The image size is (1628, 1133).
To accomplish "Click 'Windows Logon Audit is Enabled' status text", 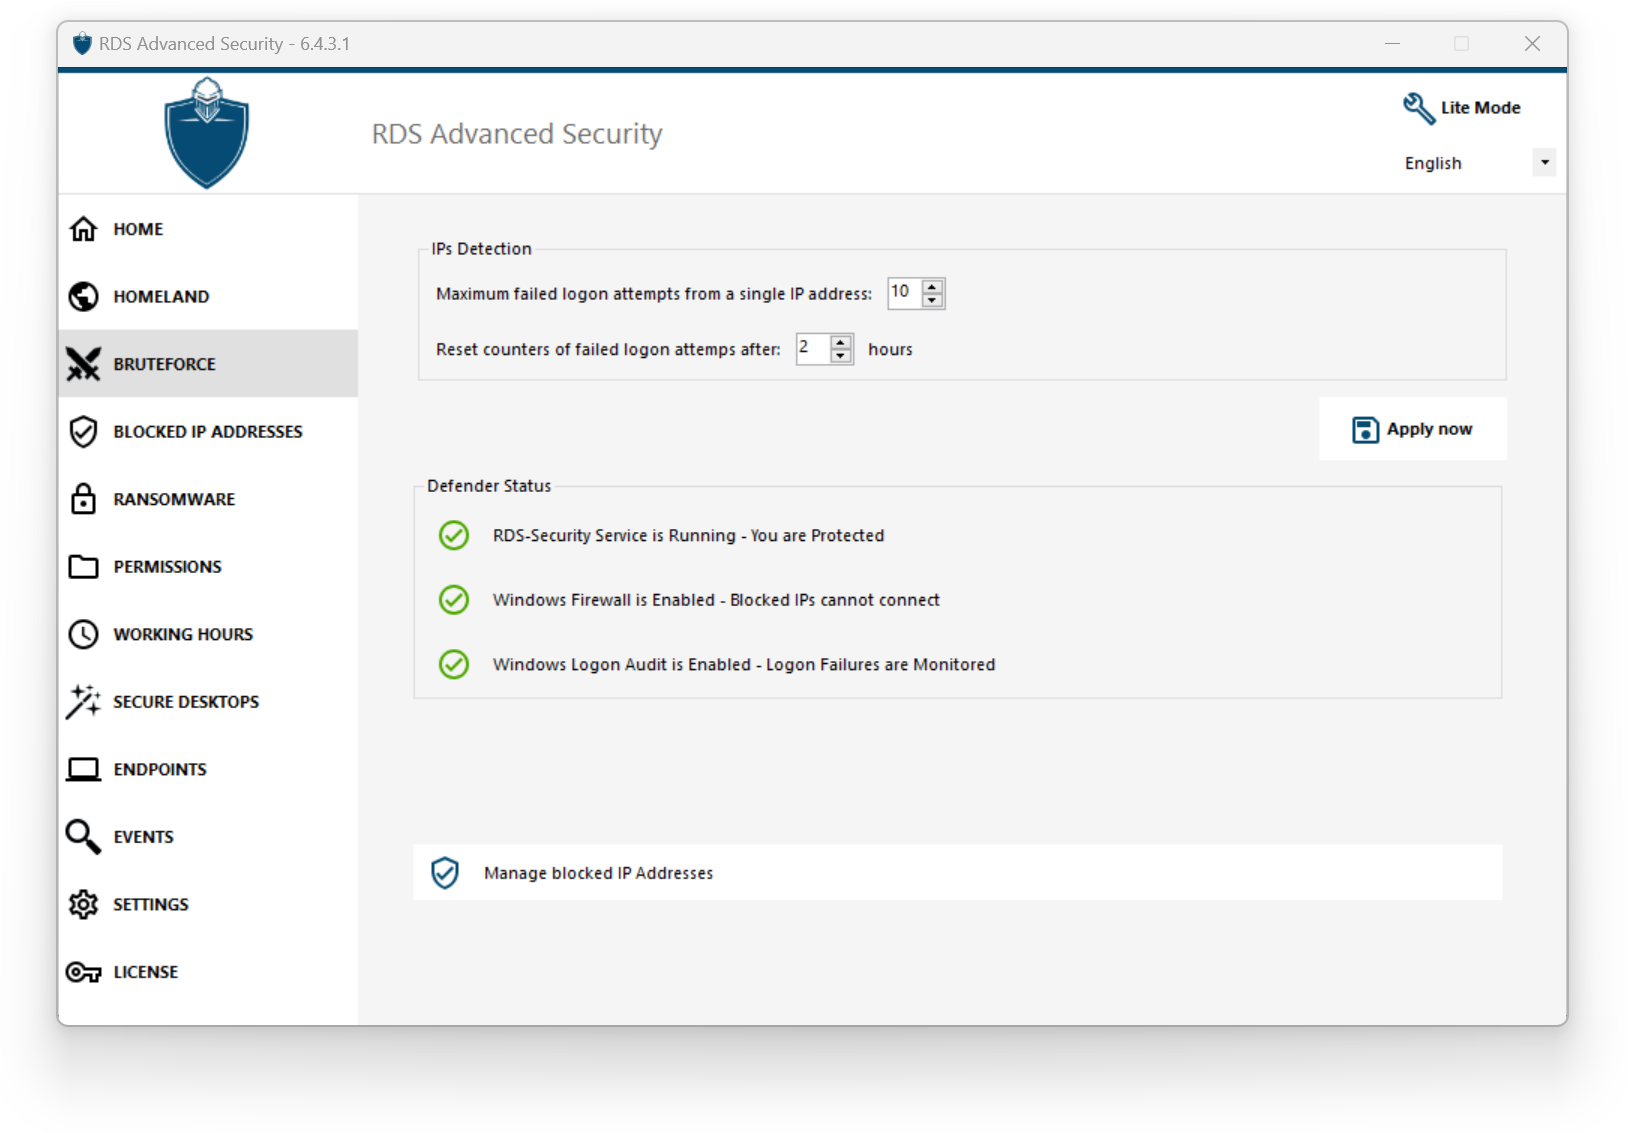I will 744,665.
